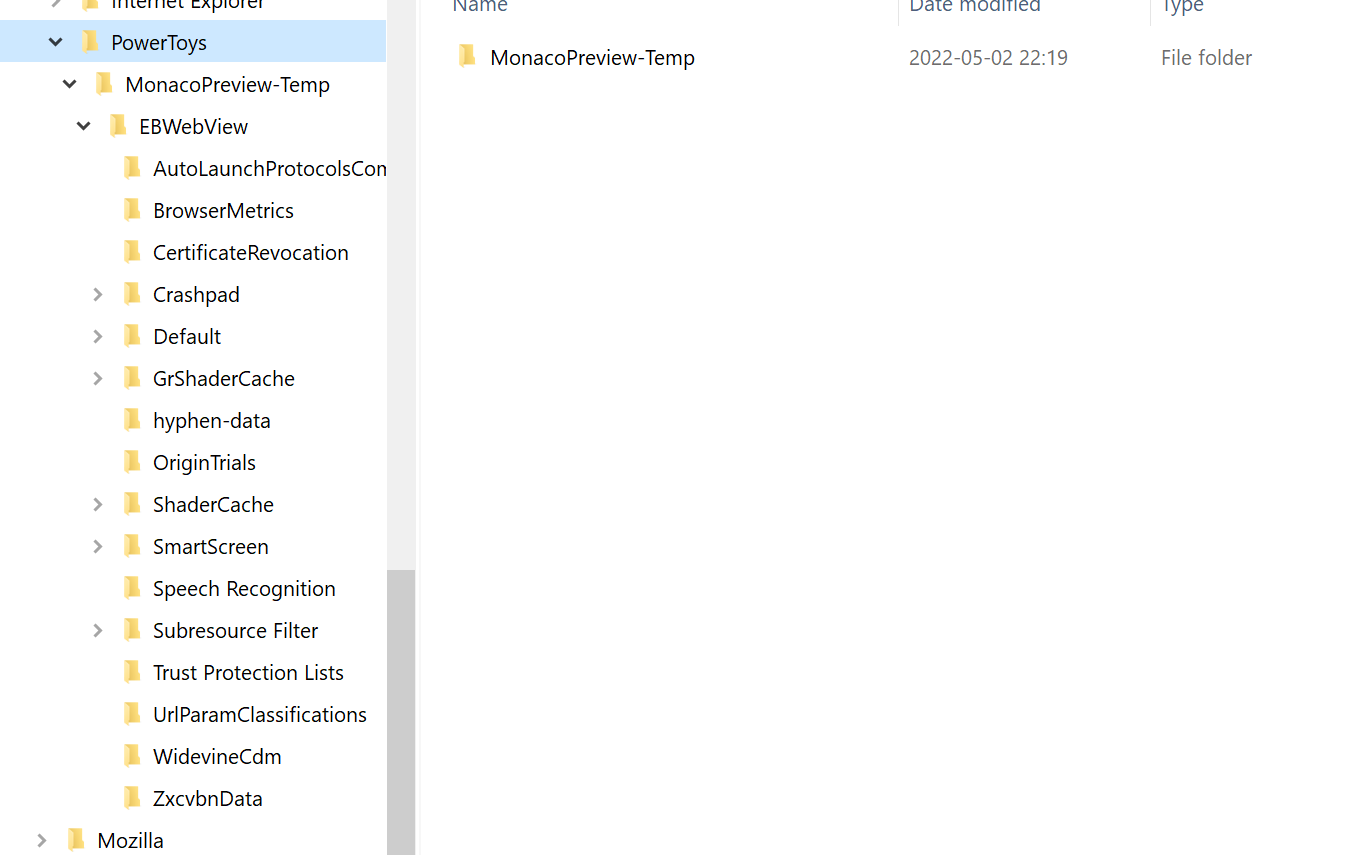The width and height of the screenshot is (1360, 855).
Task: Expand the ShaderCache folder node
Action: 98,504
